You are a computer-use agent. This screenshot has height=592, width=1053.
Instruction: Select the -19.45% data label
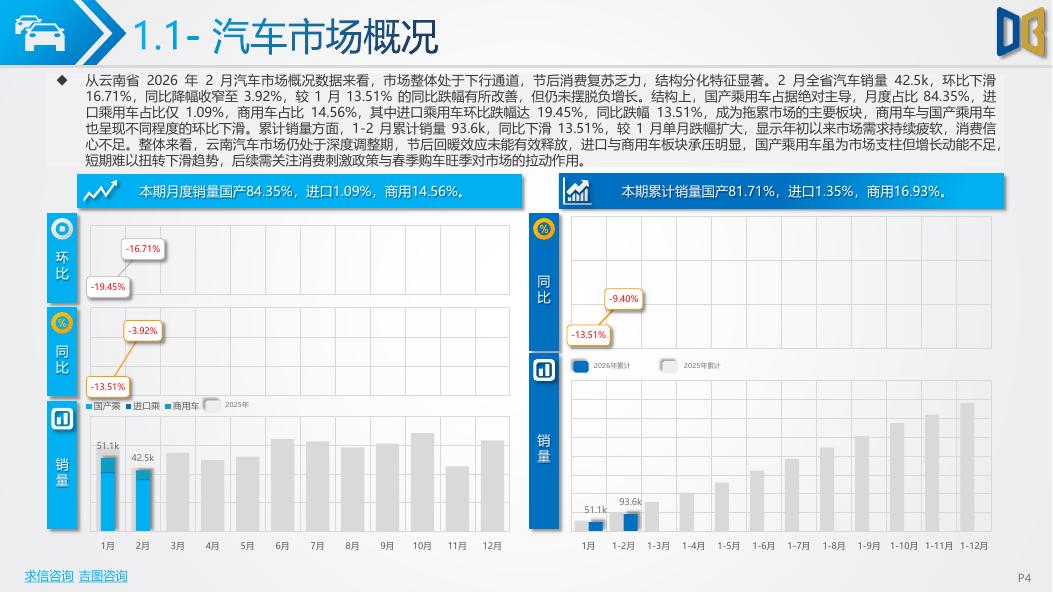[108, 287]
